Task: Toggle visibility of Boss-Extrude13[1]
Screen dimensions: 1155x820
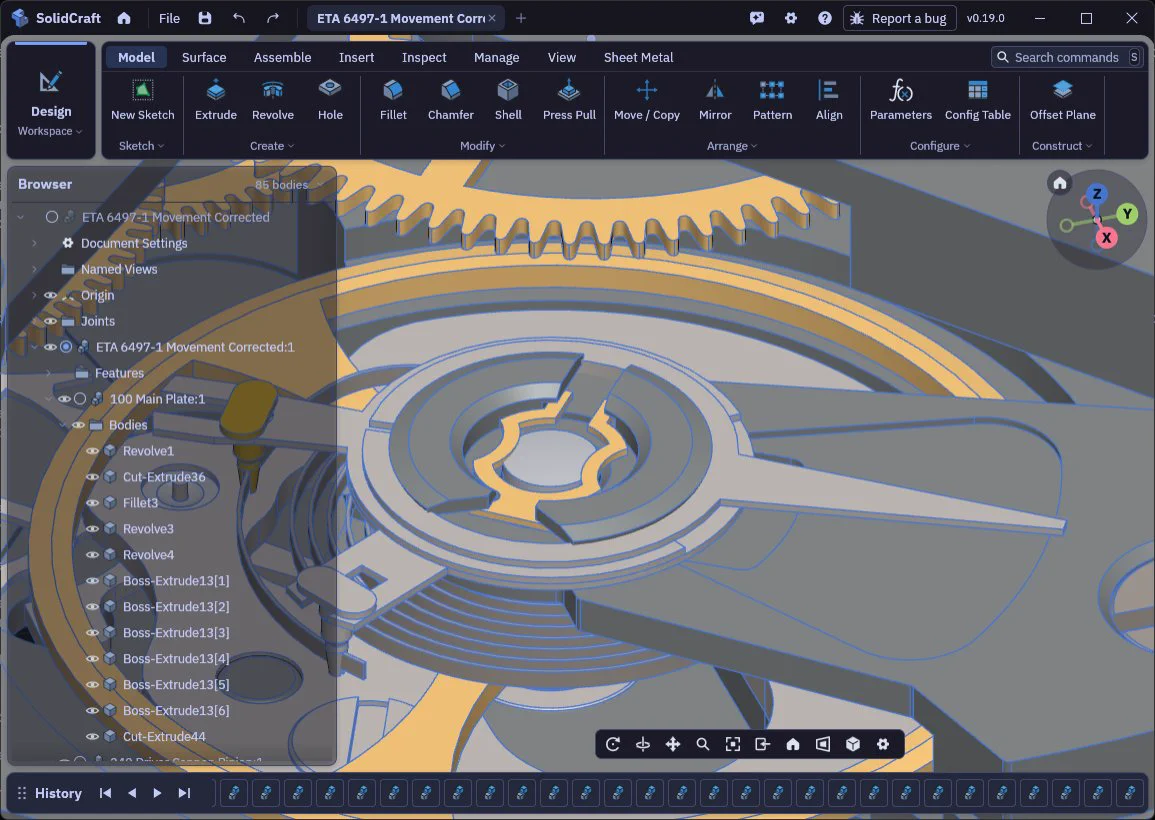Action: 92,581
